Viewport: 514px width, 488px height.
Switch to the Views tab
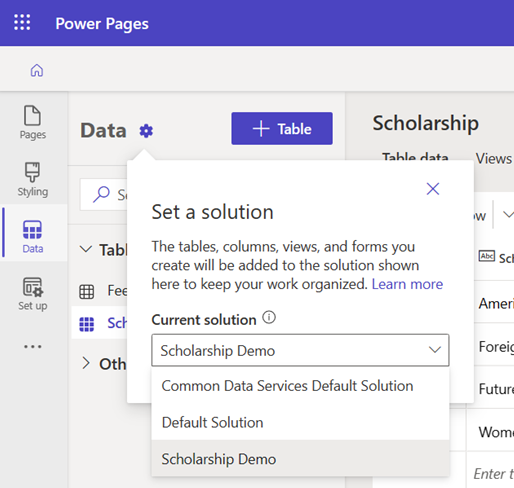point(493,159)
